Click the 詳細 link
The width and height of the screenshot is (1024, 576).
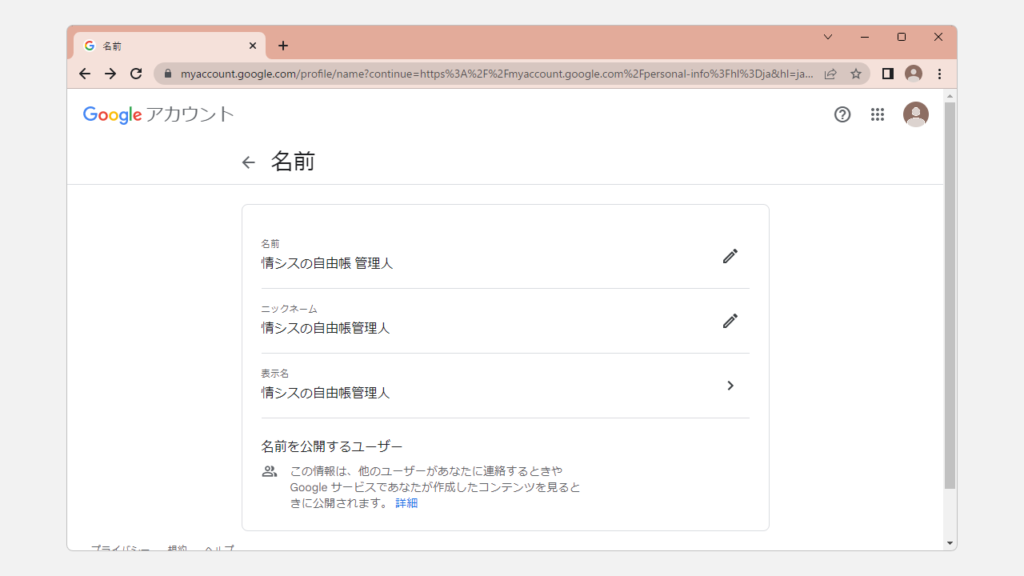[x=406, y=503]
